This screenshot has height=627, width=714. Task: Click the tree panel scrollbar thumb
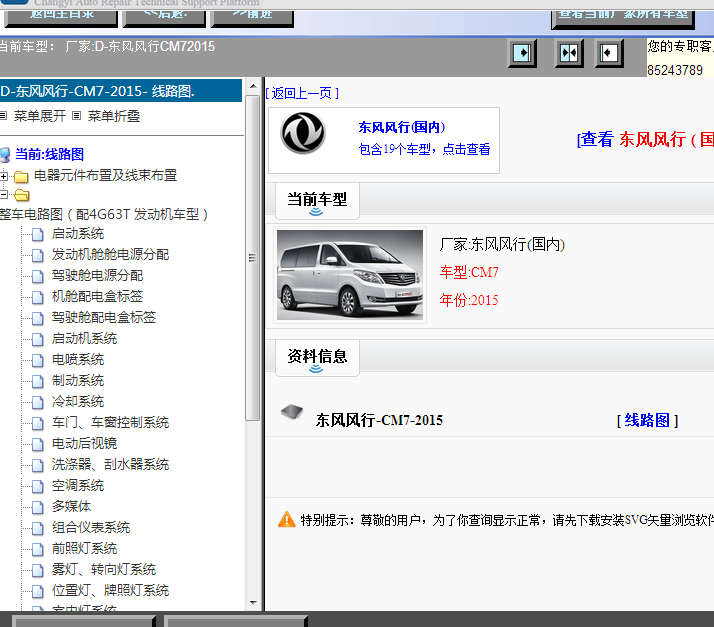point(253,258)
